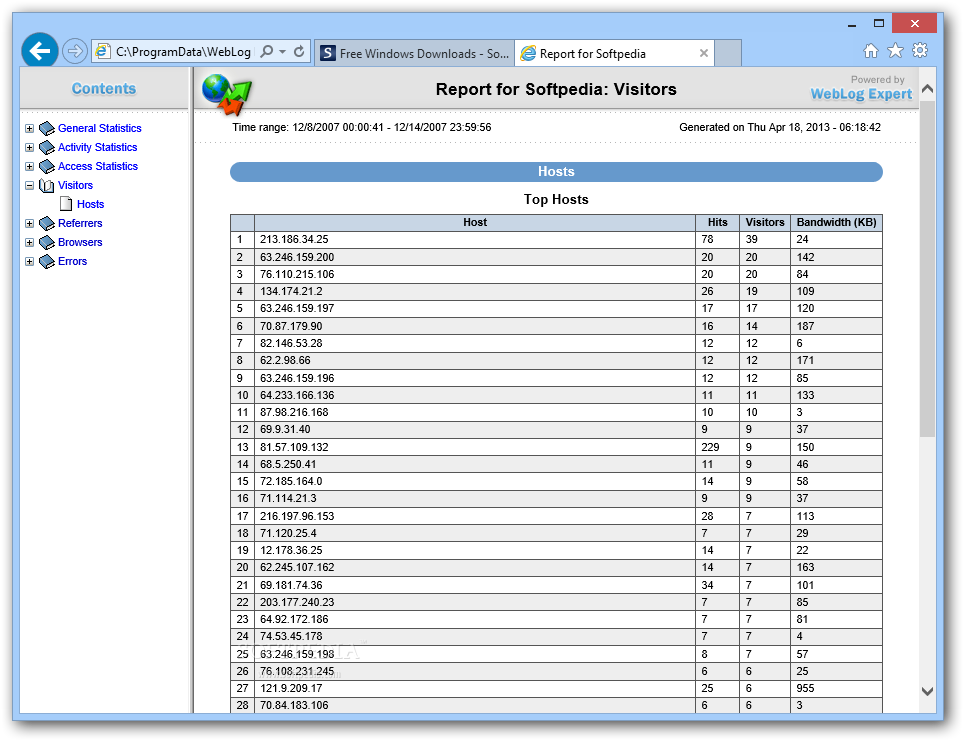Expand the Referrers tree node
This screenshot has width=964, height=741.
click(30, 224)
